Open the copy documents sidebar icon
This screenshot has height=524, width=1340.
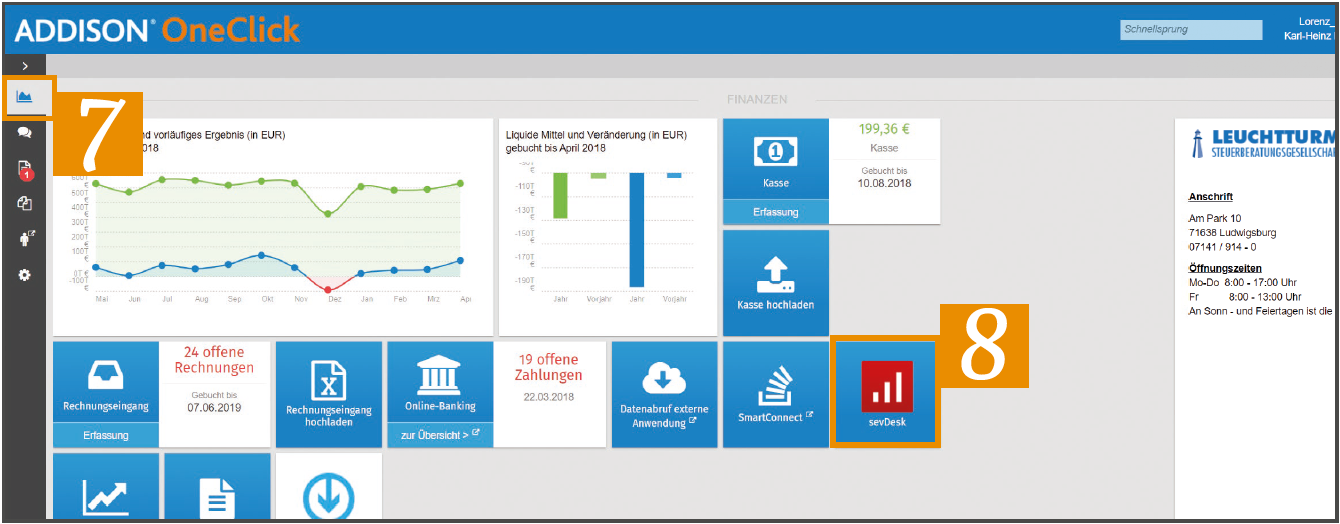25,203
